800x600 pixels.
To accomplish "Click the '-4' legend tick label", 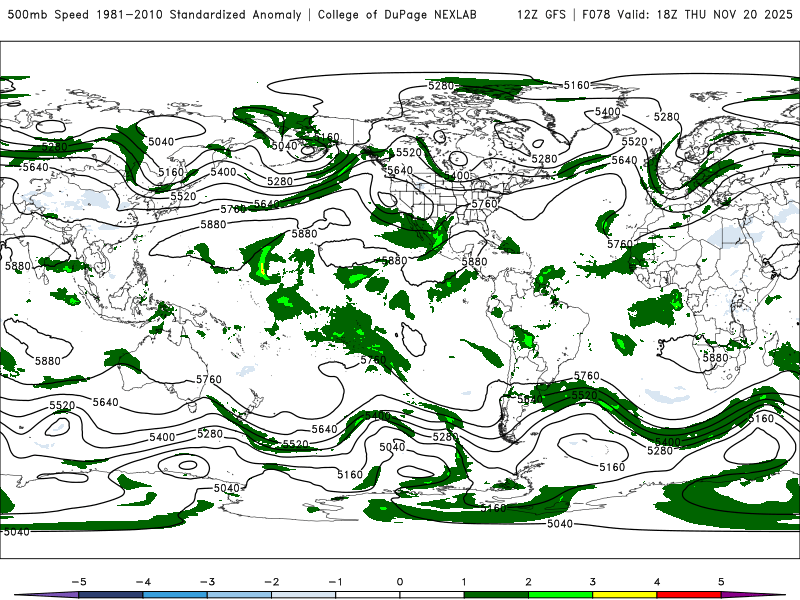I will click(143, 582).
